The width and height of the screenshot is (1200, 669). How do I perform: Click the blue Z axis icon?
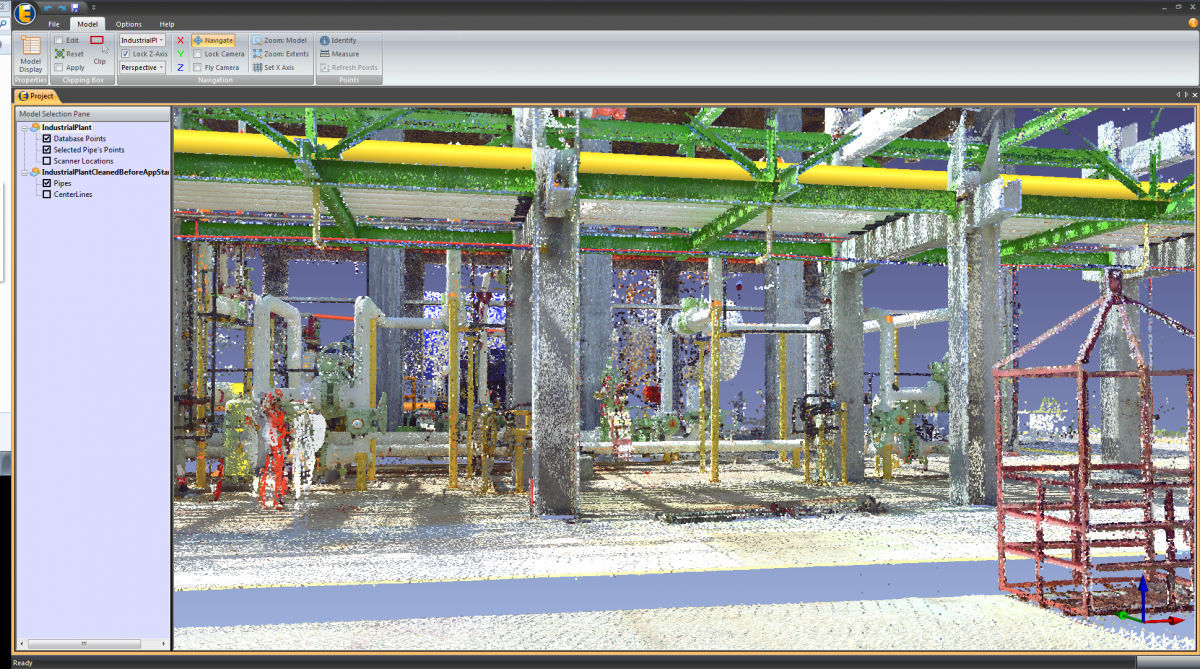[180, 67]
